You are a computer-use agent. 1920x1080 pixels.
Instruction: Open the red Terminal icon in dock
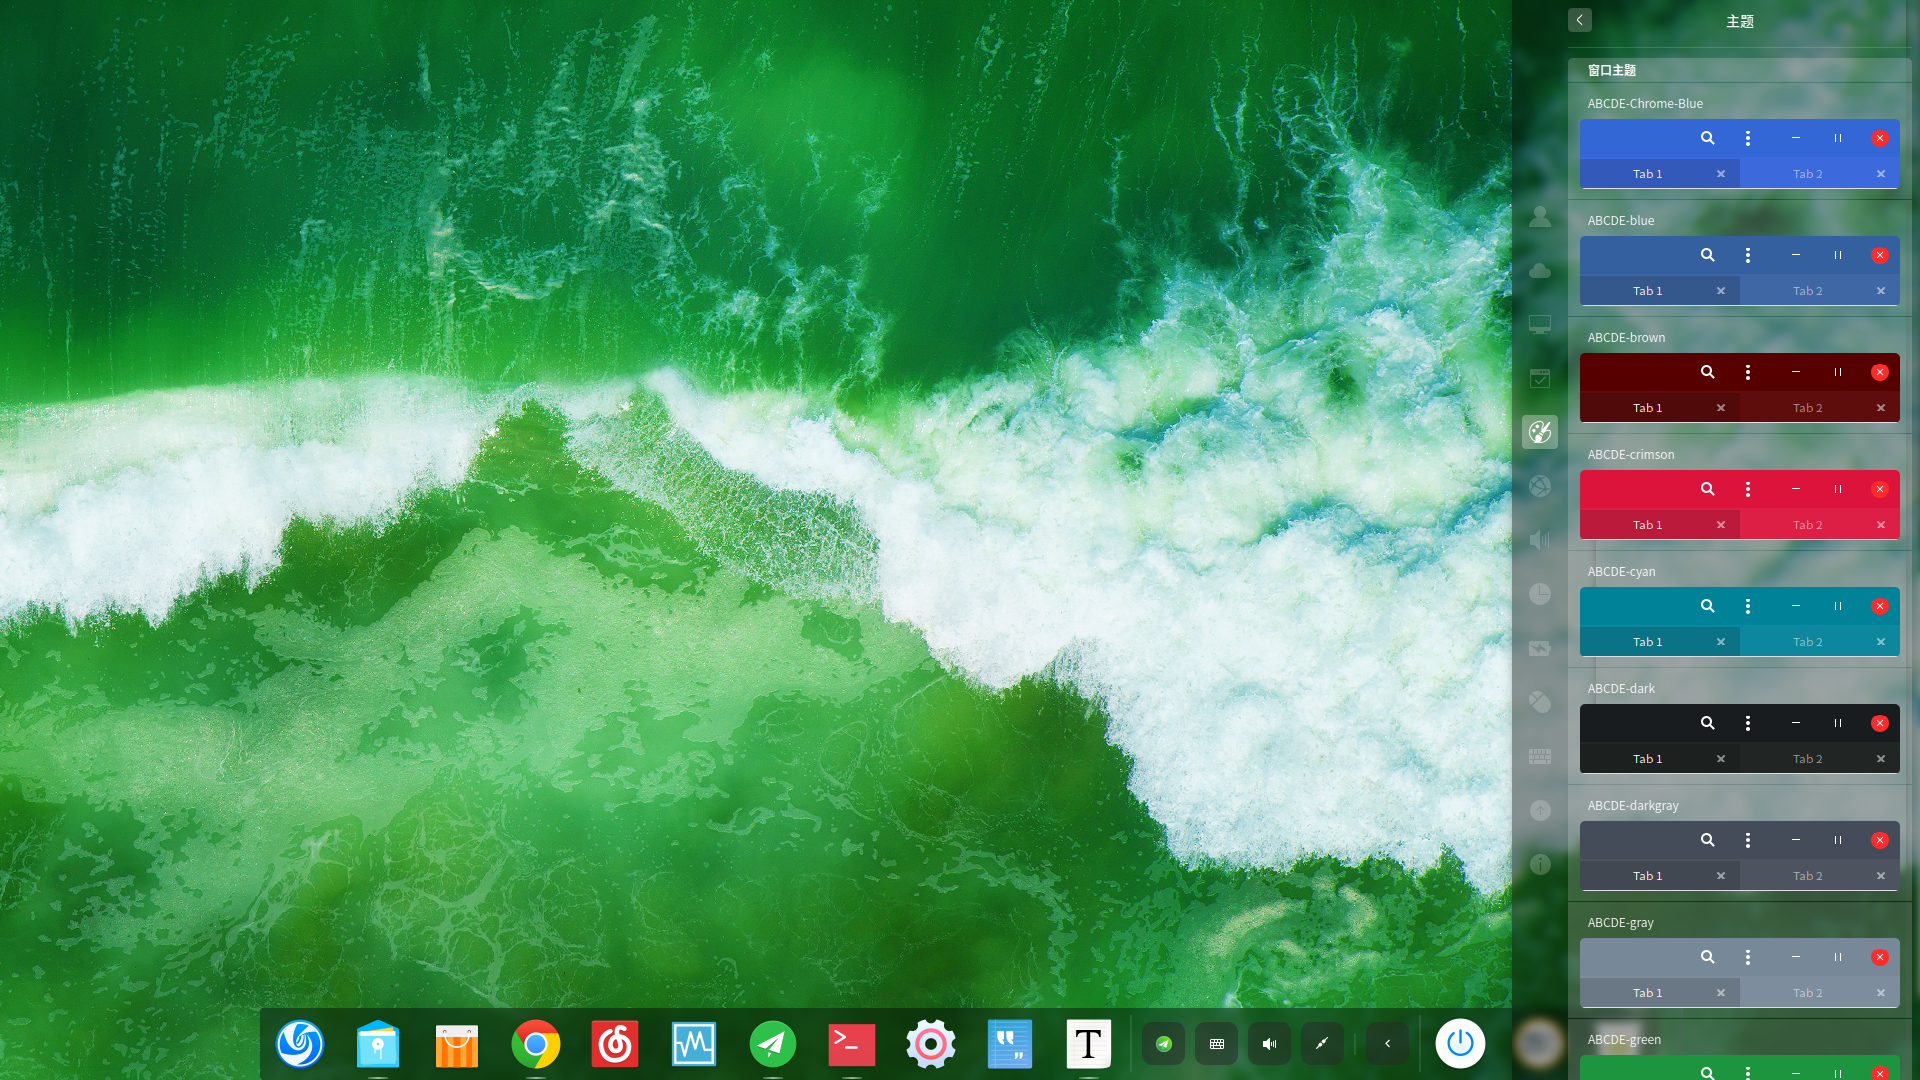point(852,1044)
